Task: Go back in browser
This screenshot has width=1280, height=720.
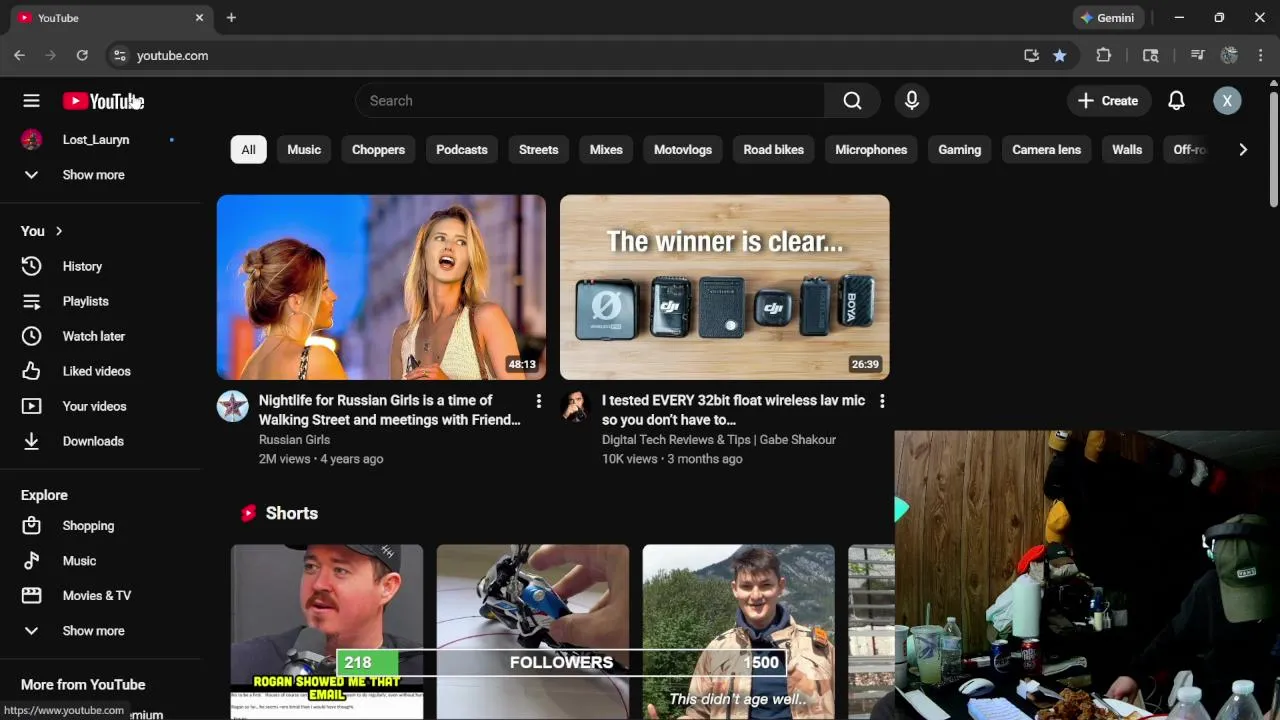Action: 19,55
